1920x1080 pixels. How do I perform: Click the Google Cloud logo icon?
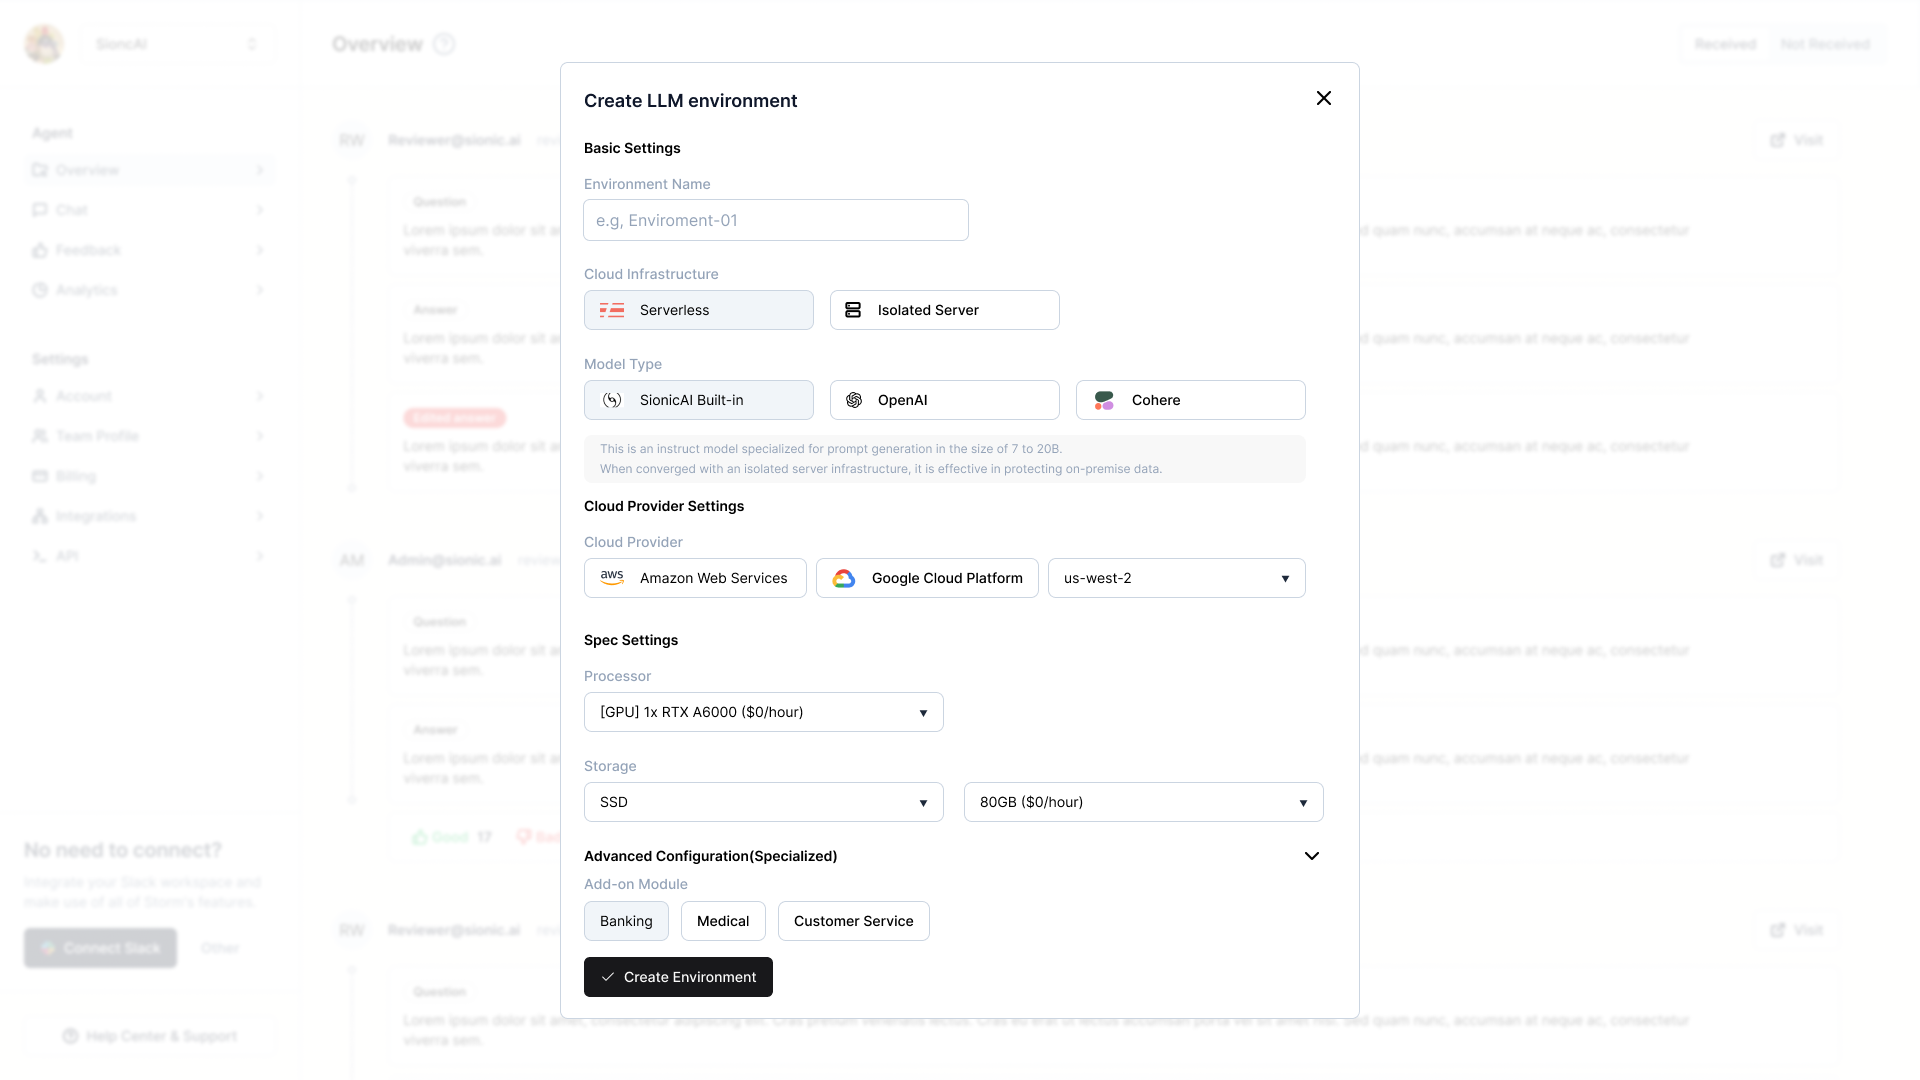coord(844,578)
